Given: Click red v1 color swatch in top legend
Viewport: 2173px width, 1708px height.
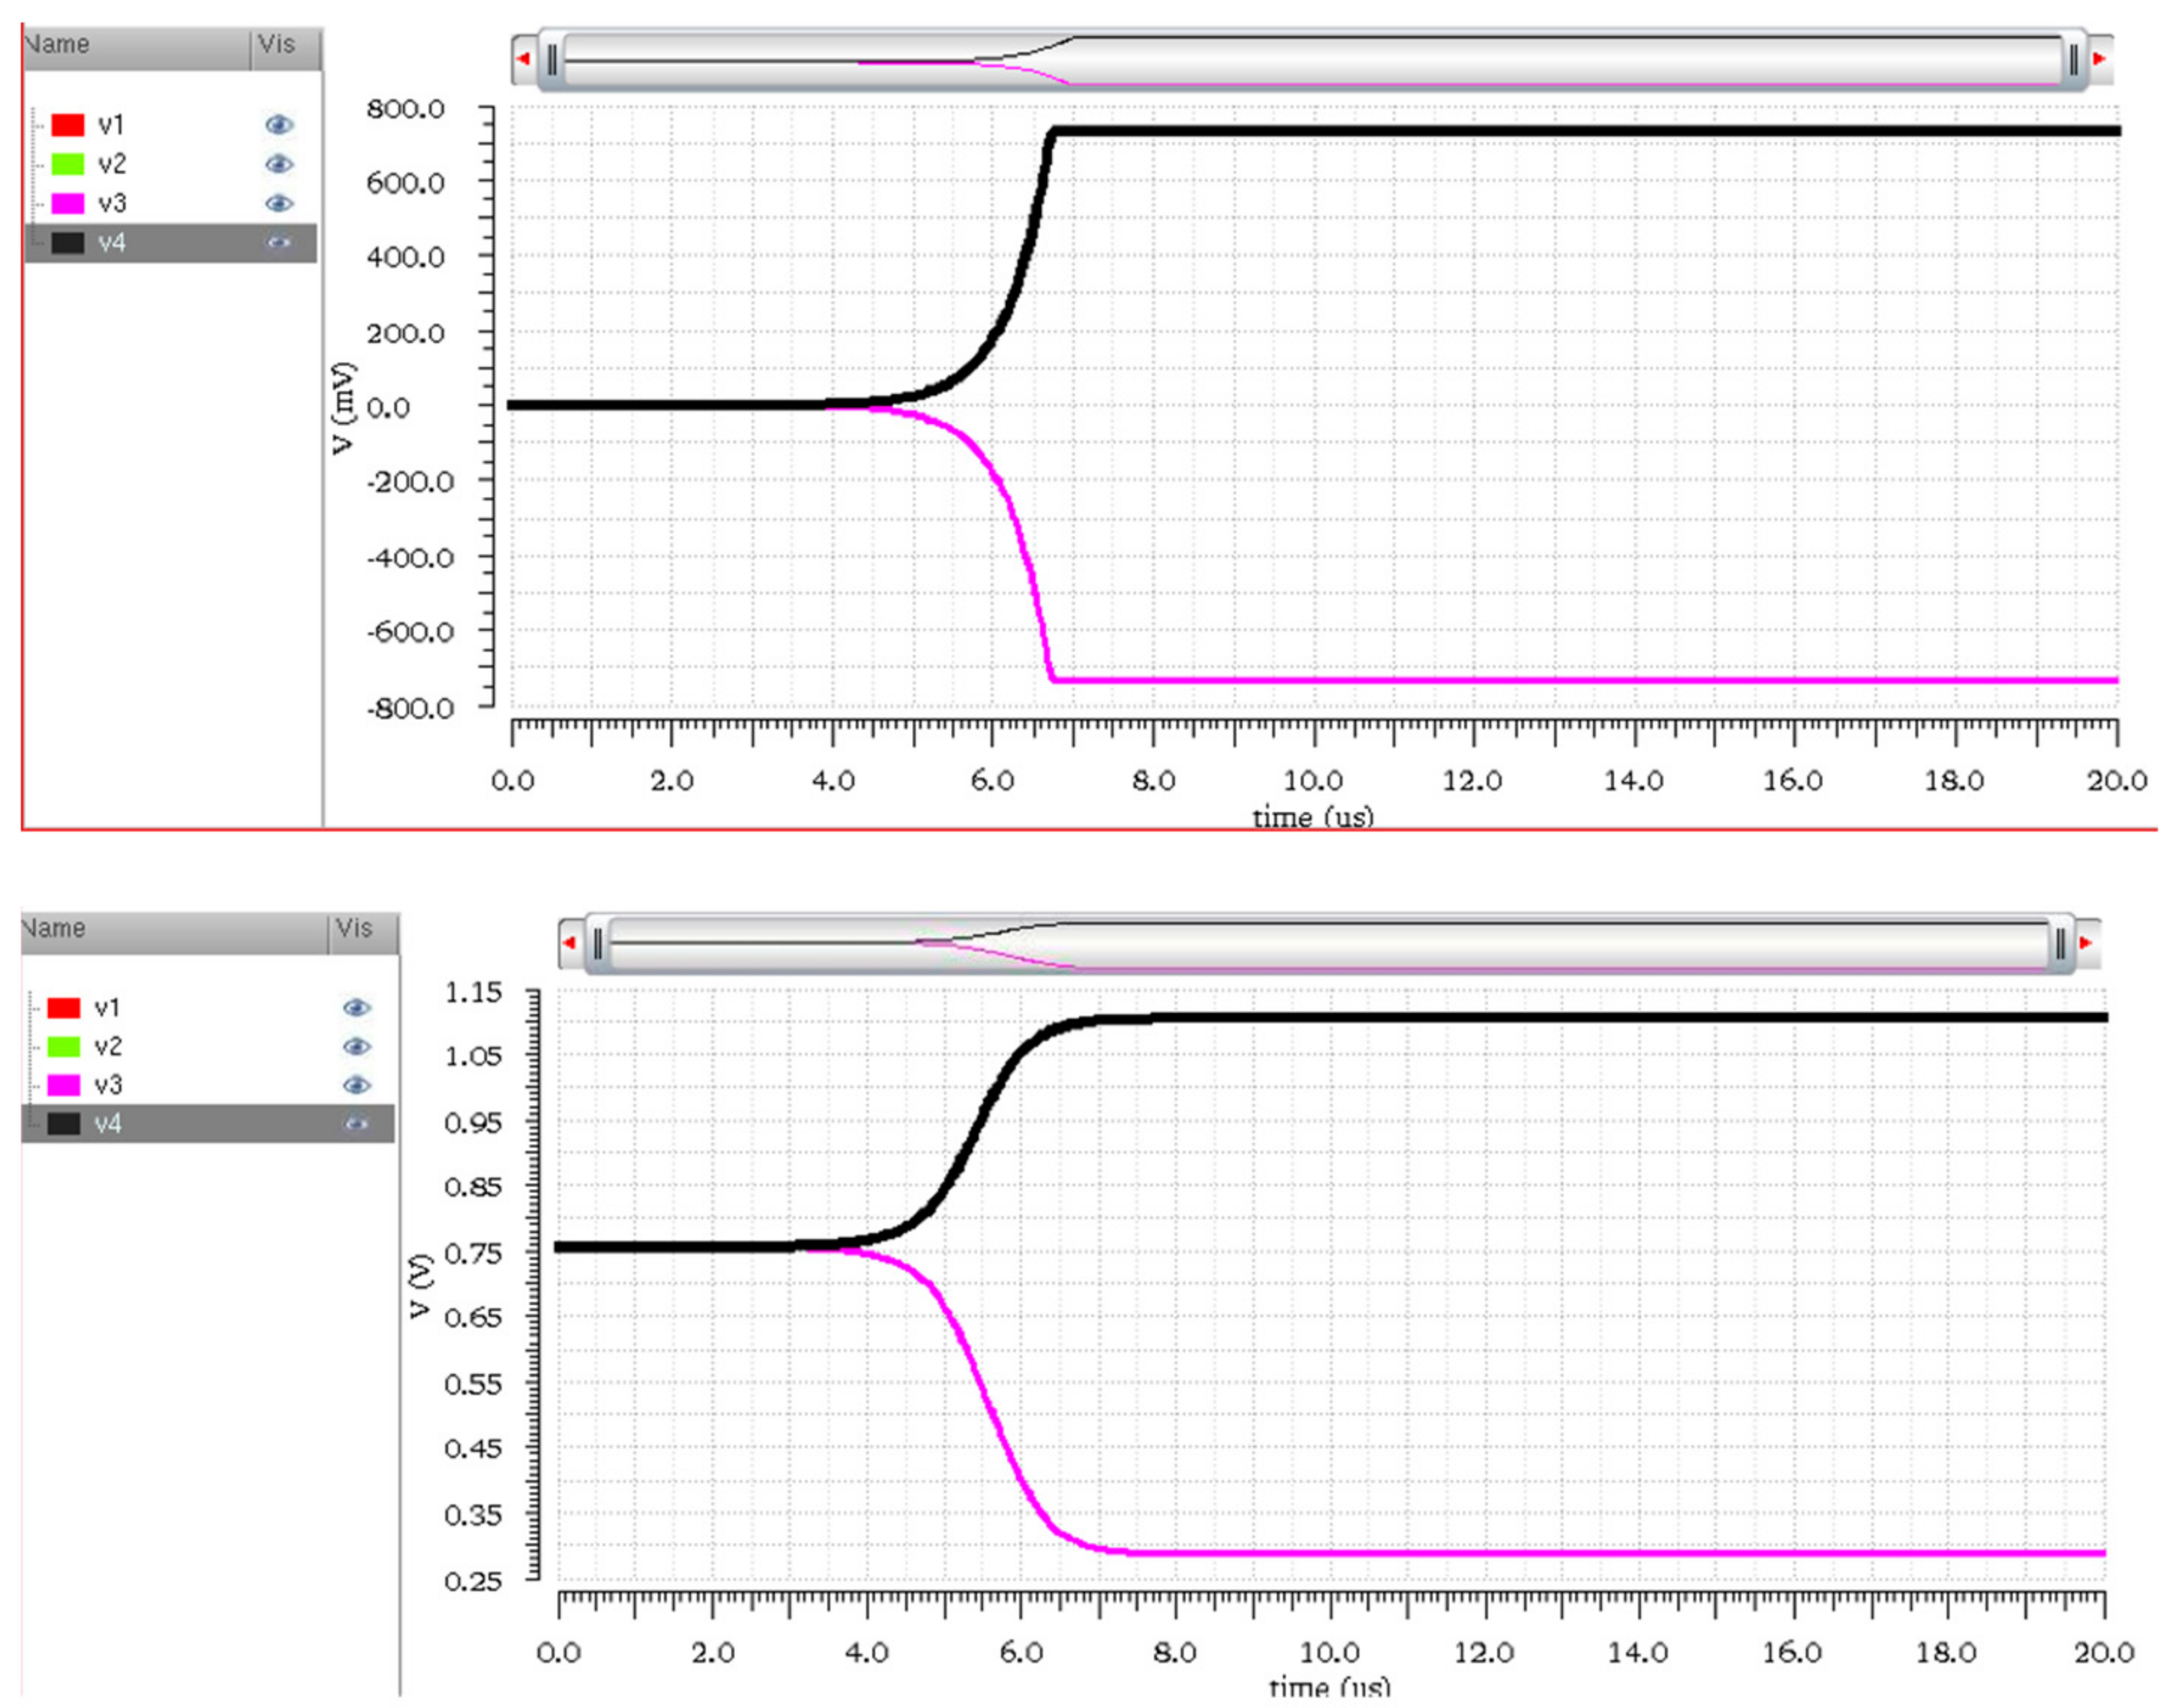Looking at the screenshot, I should (x=68, y=125).
